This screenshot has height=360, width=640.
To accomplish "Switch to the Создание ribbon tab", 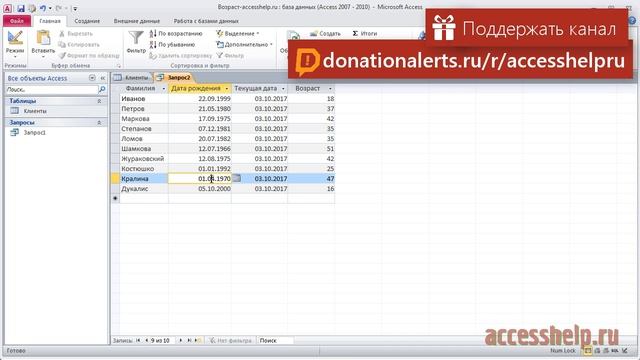I will [87, 21].
